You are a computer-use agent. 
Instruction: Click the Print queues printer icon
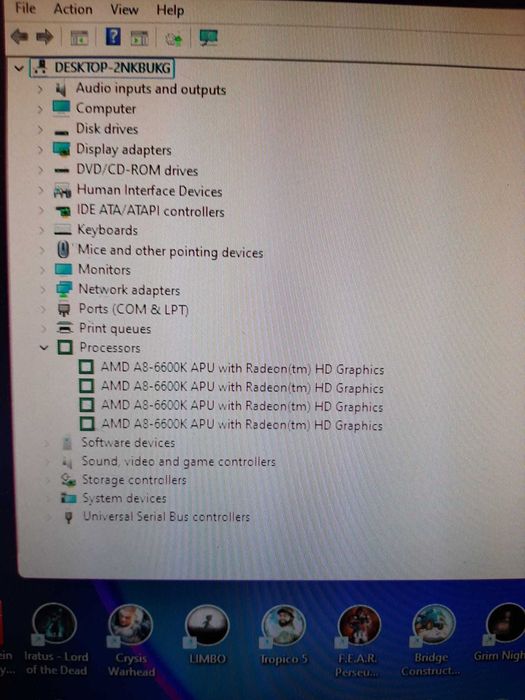(65, 328)
